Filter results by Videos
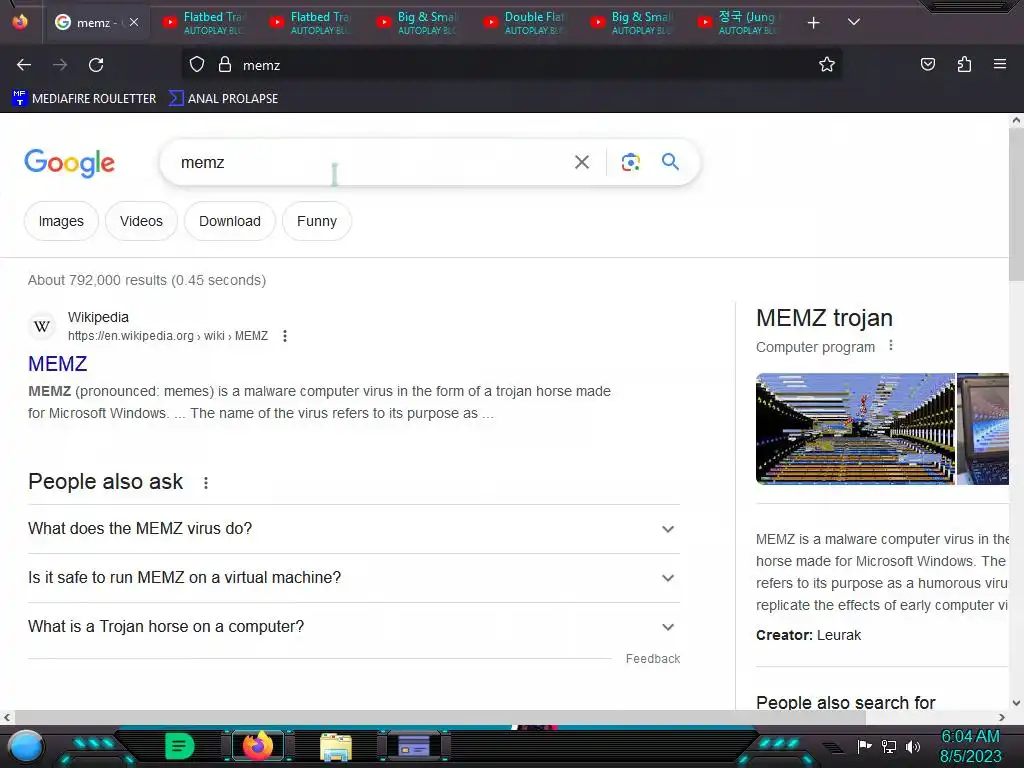This screenshot has height=768, width=1024. click(x=141, y=221)
